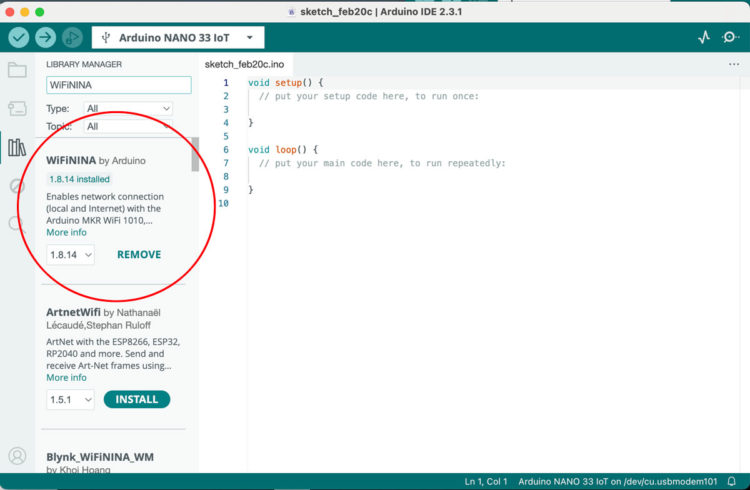
Task: Select the sketch_feb20c.ino tab
Action: click(245, 64)
